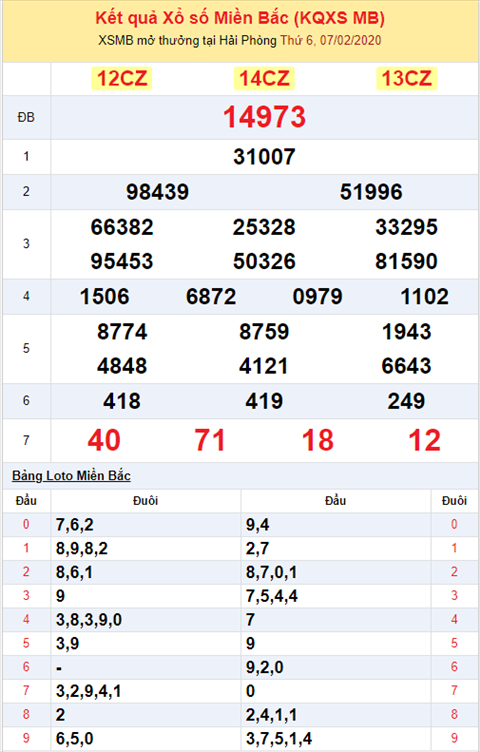
Task: Select the 14CZ code label
Action: 264,78
